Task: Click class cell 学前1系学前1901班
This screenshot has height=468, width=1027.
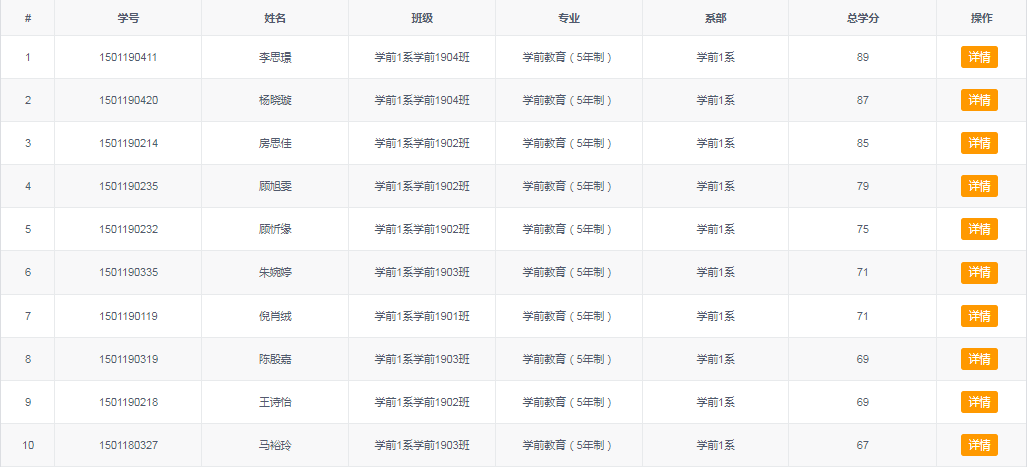Action: click(x=422, y=316)
